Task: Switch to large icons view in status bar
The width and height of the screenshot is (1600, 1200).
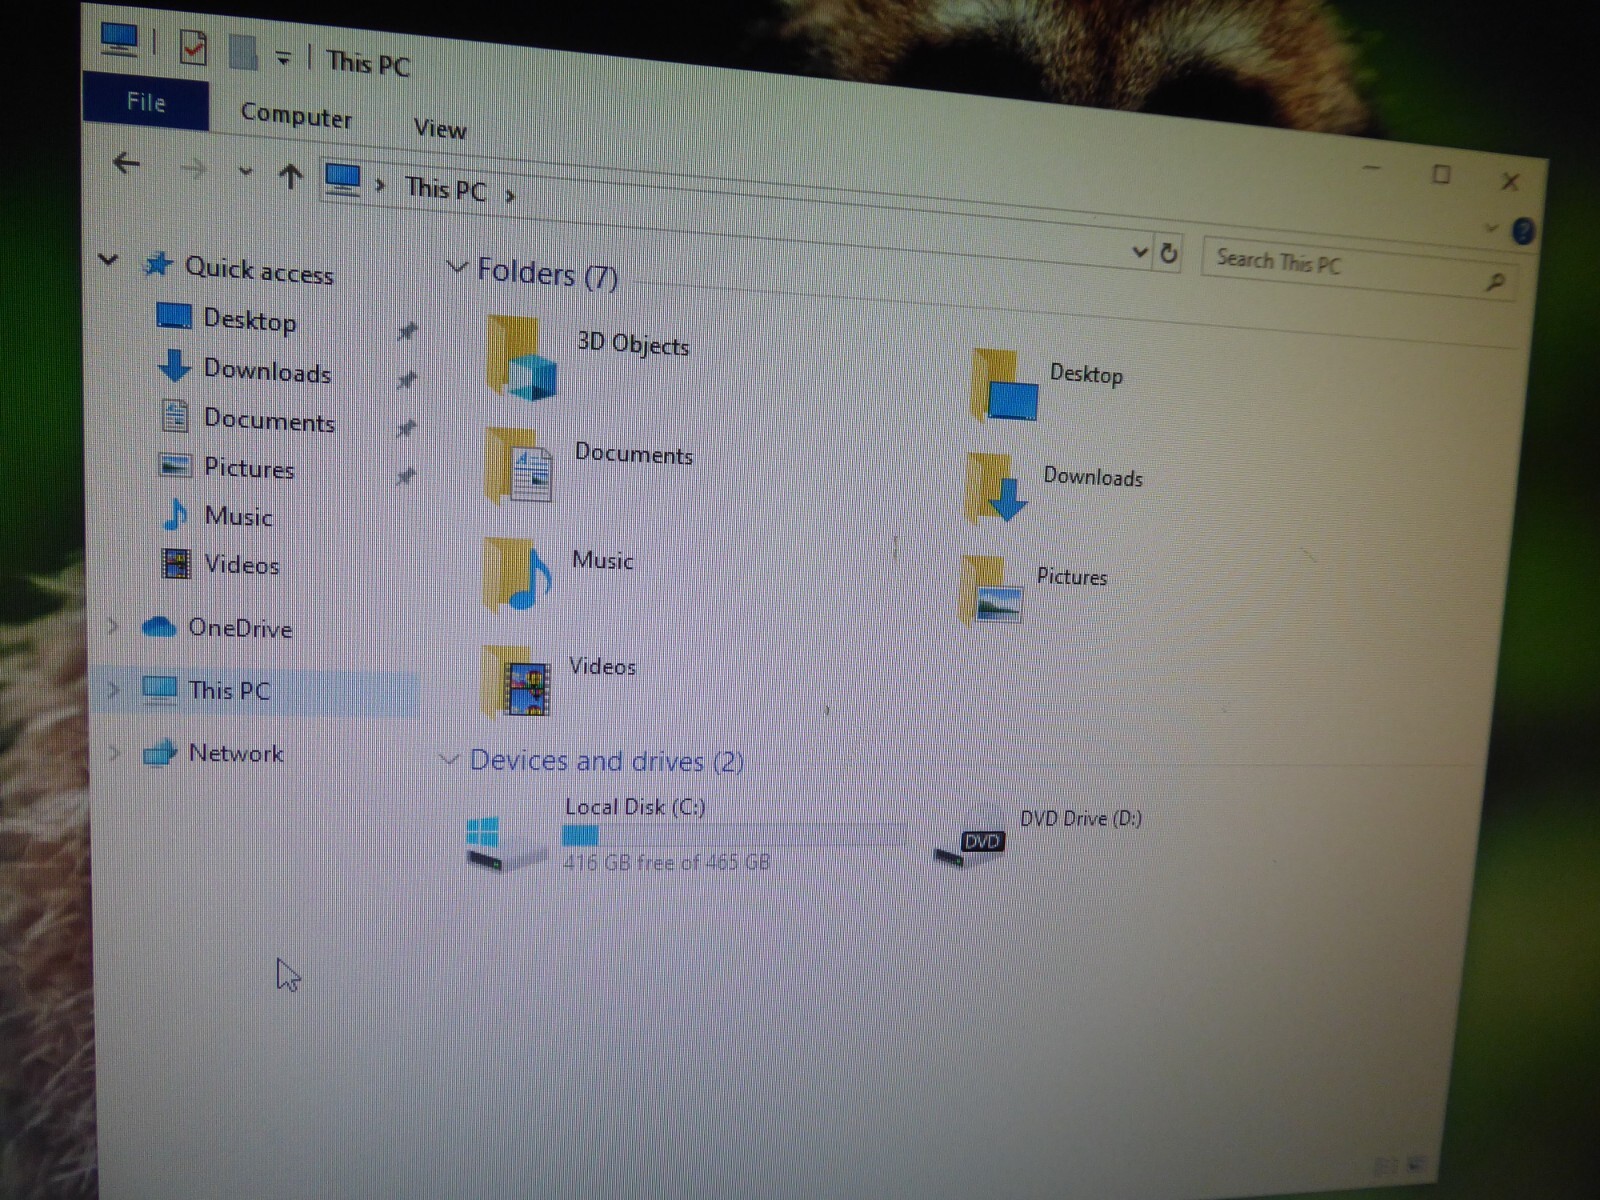Action: click(x=1416, y=1165)
